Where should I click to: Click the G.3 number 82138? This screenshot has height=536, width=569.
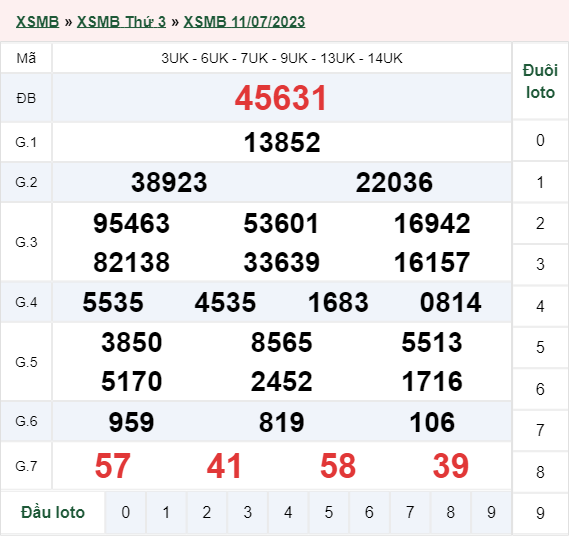coord(131,262)
